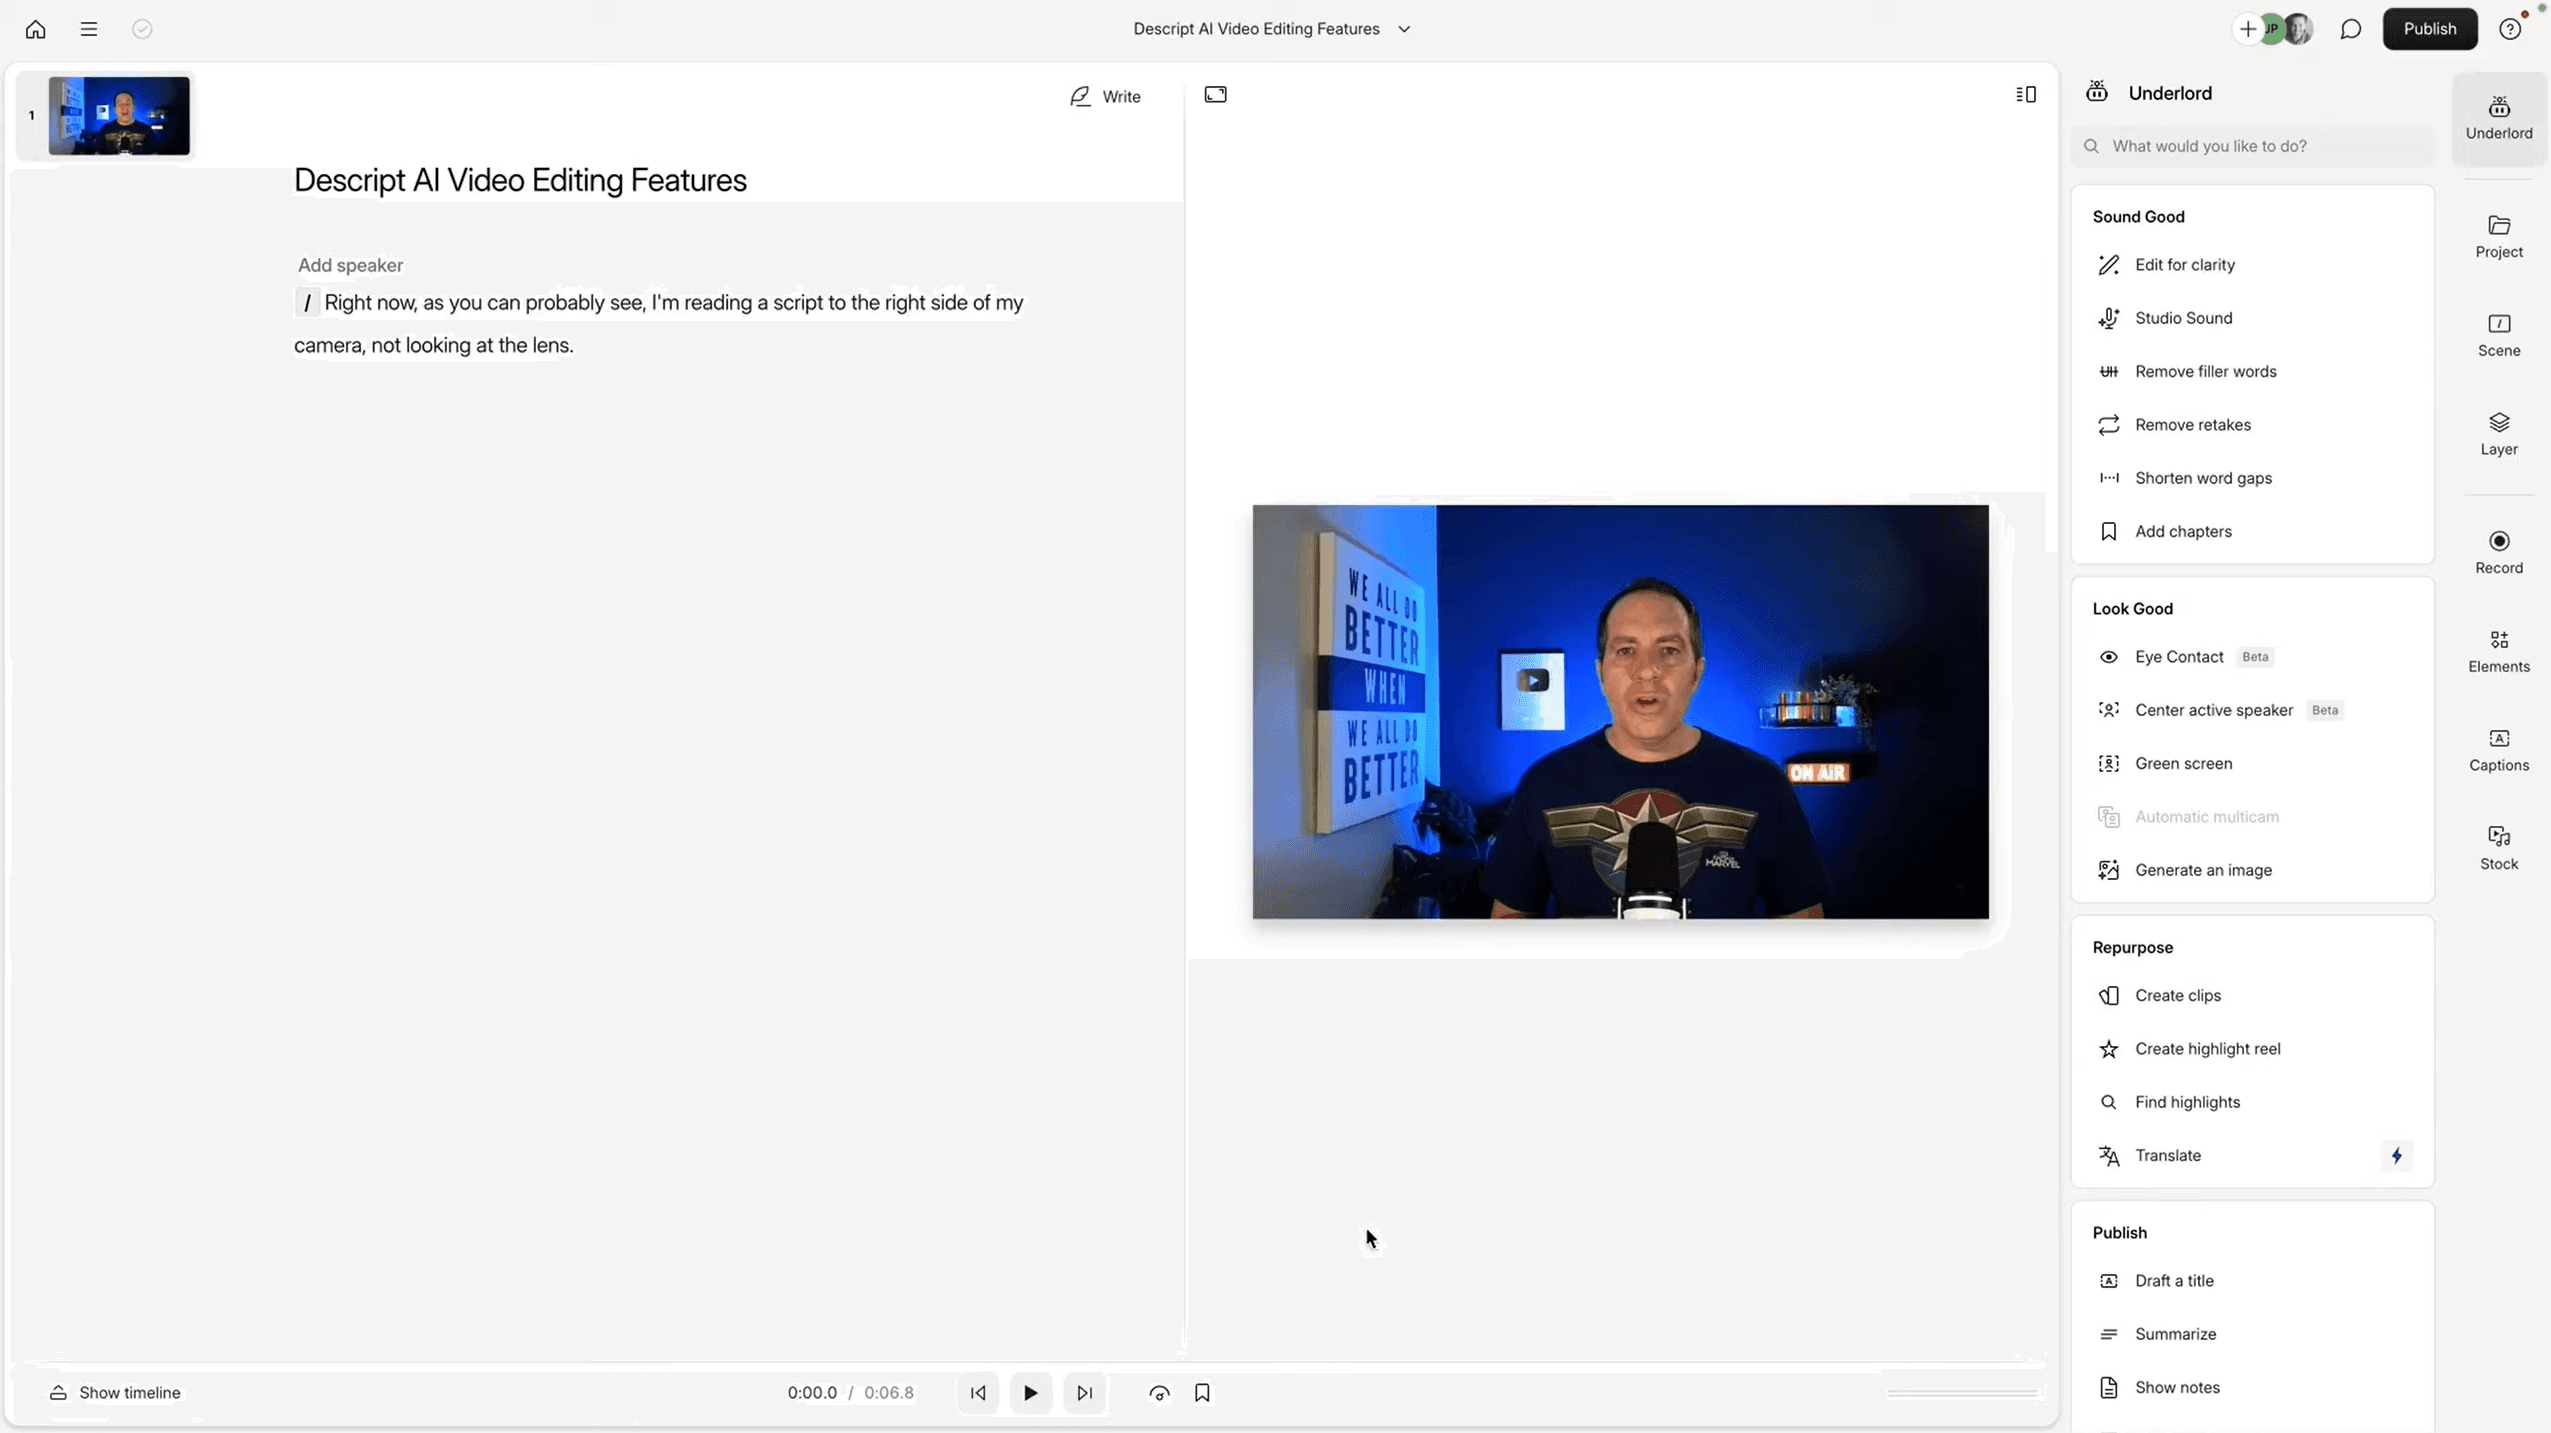Open the Record panel
The height and width of the screenshot is (1433, 2551).
2497,550
